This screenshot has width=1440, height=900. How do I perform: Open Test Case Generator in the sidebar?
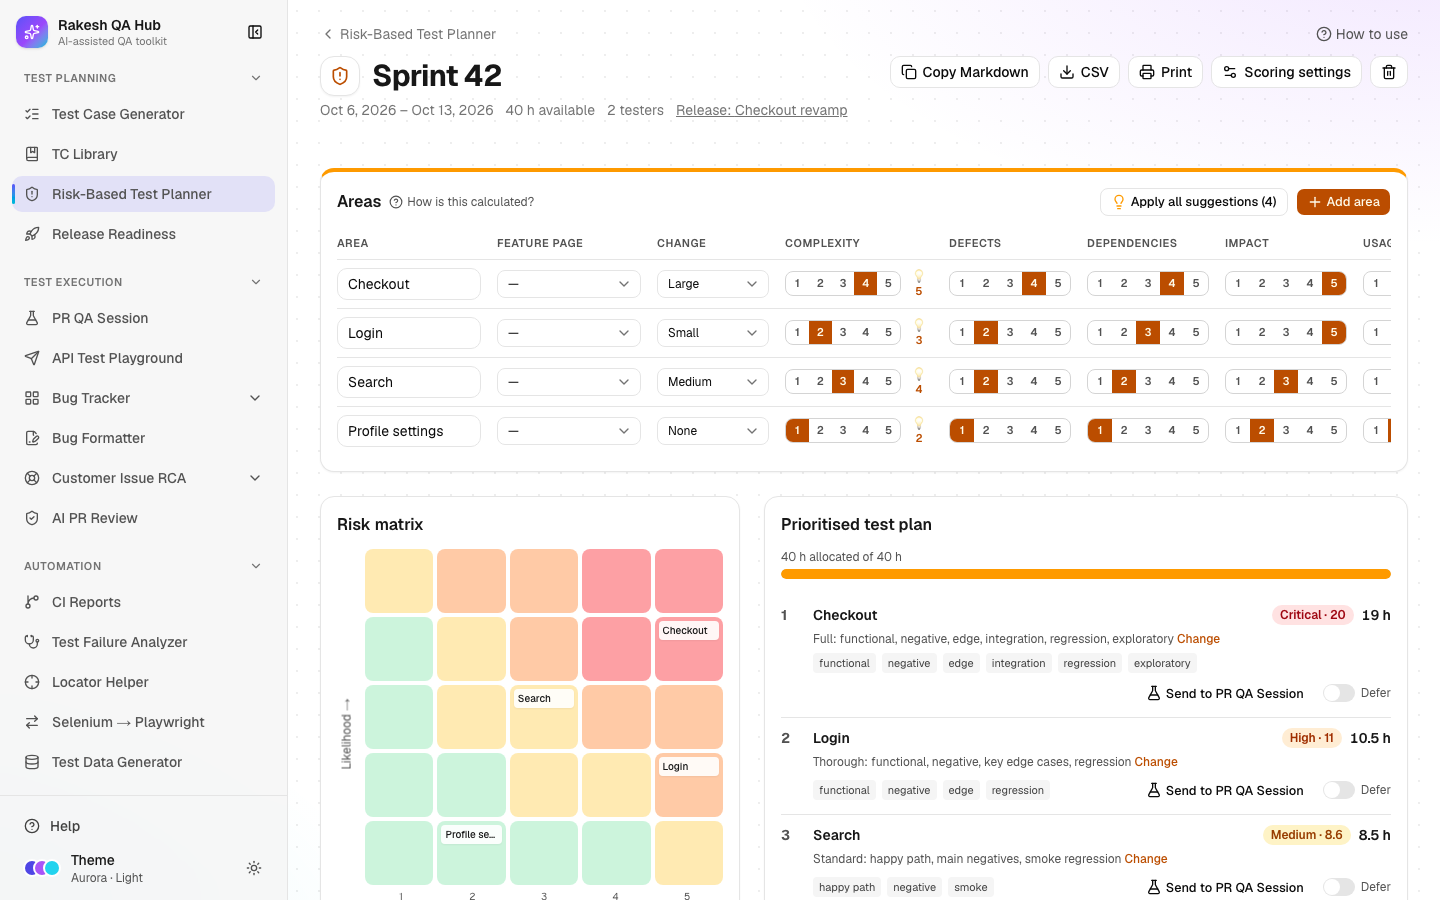click(143, 114)
